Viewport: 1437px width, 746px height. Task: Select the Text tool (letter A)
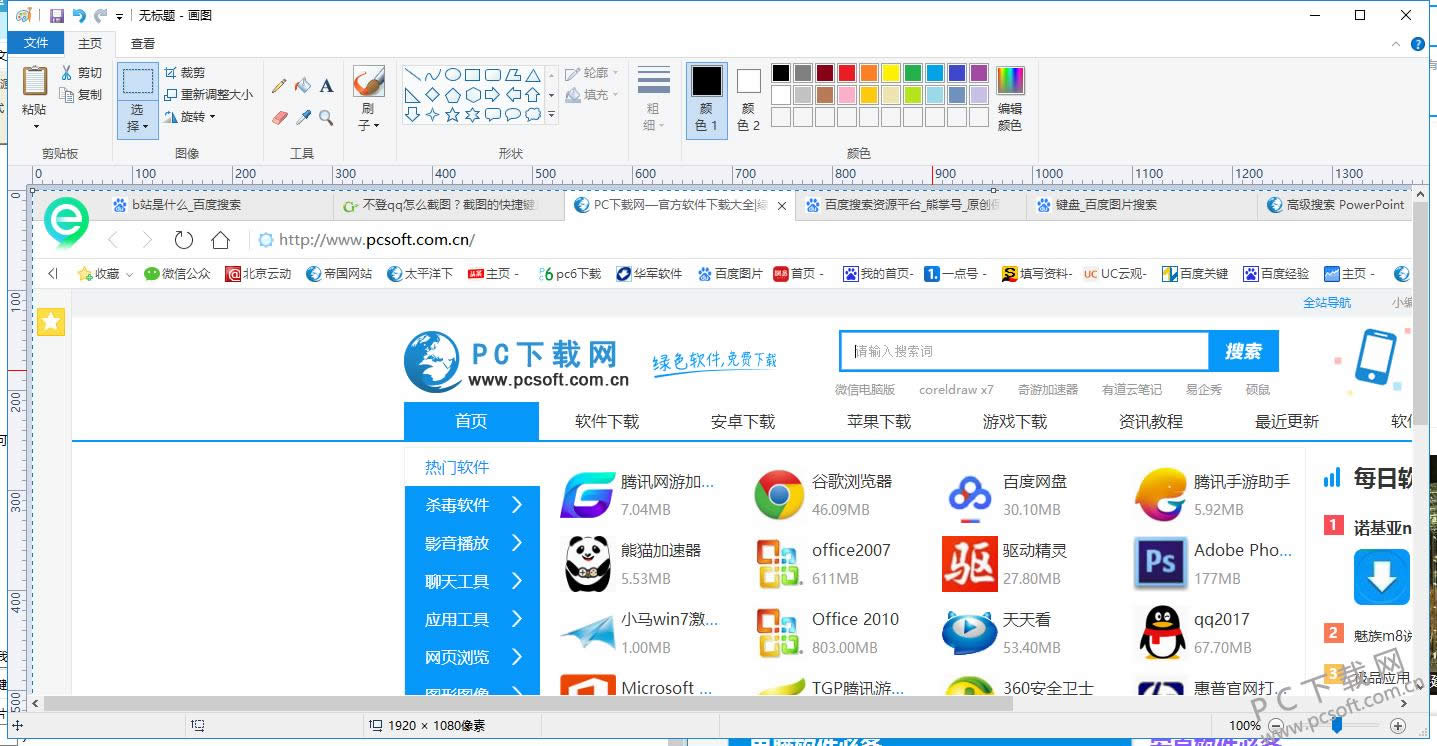(326, 86)
